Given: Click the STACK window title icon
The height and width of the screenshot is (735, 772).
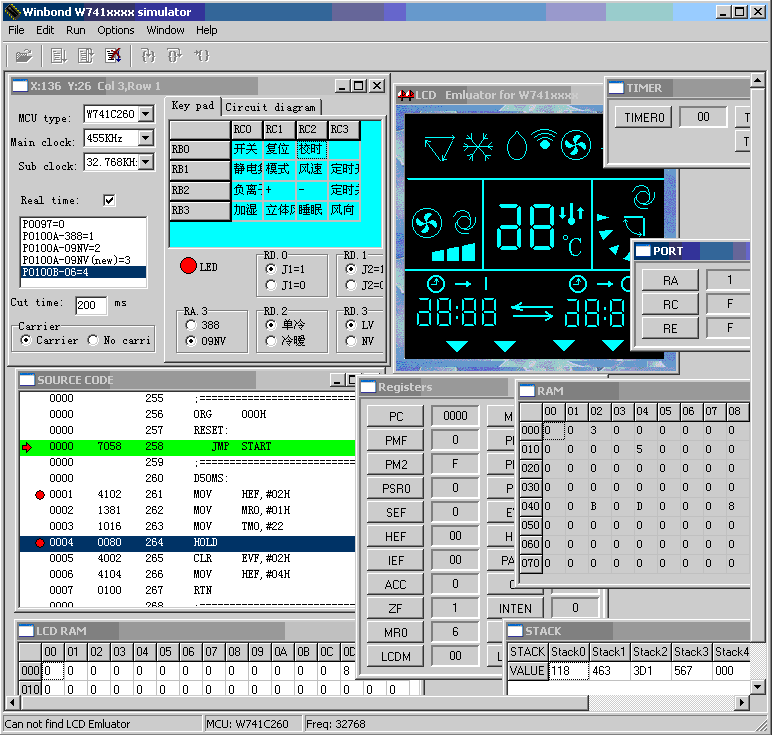Looking at the screenshot, I should coord(515,631).
